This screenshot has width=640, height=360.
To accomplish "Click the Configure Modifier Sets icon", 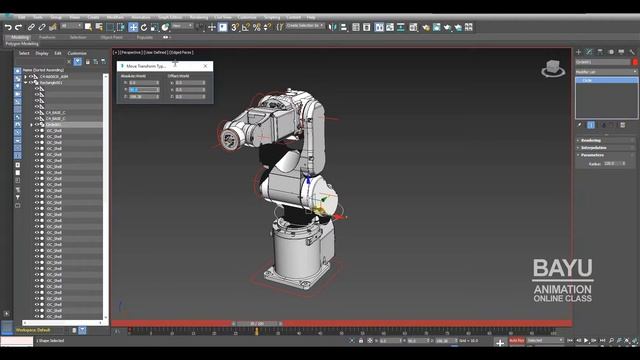I will (x=622, y=125).
